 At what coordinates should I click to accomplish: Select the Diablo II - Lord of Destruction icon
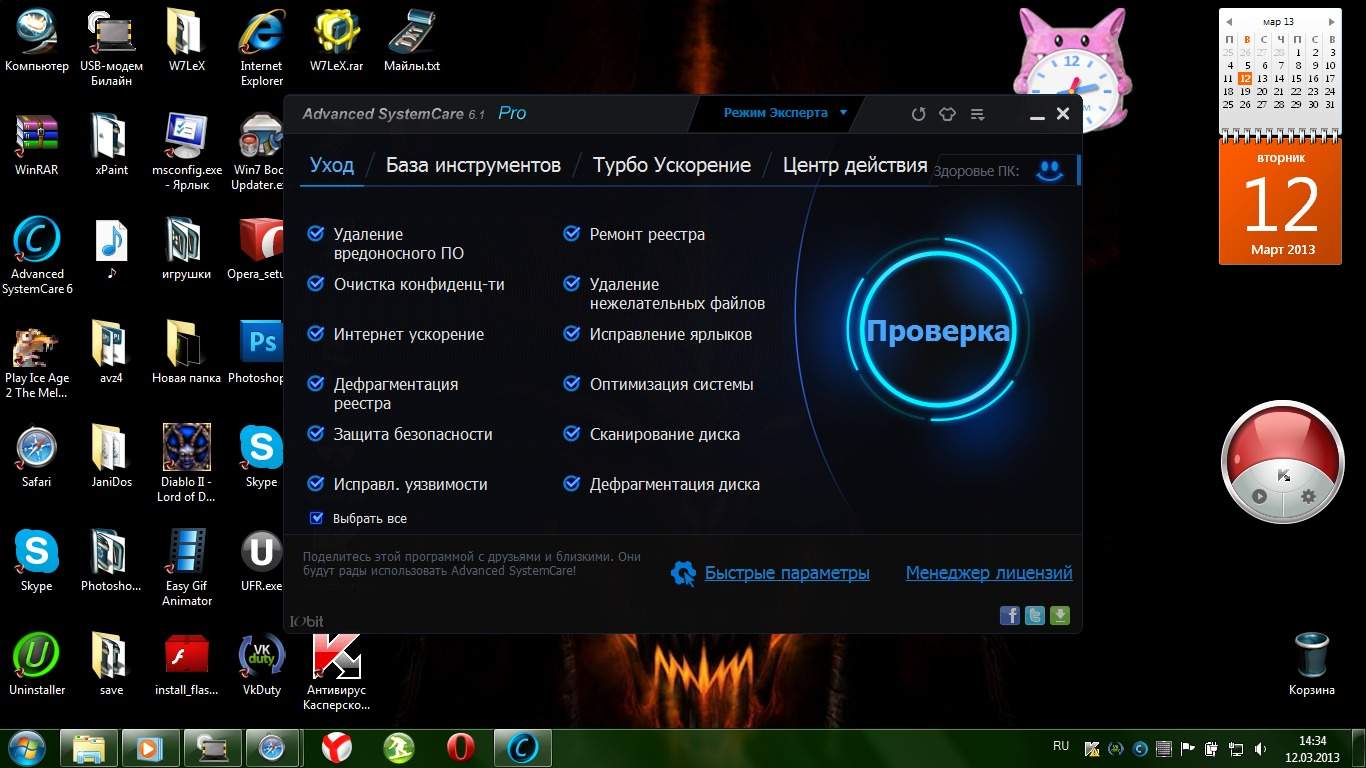186,464
